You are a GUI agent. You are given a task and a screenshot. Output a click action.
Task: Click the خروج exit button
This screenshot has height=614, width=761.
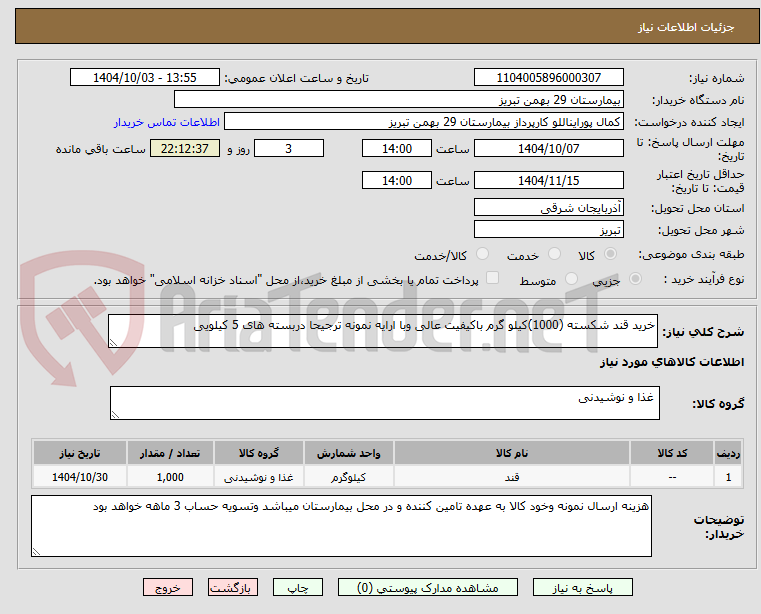(x=167, y=587)
